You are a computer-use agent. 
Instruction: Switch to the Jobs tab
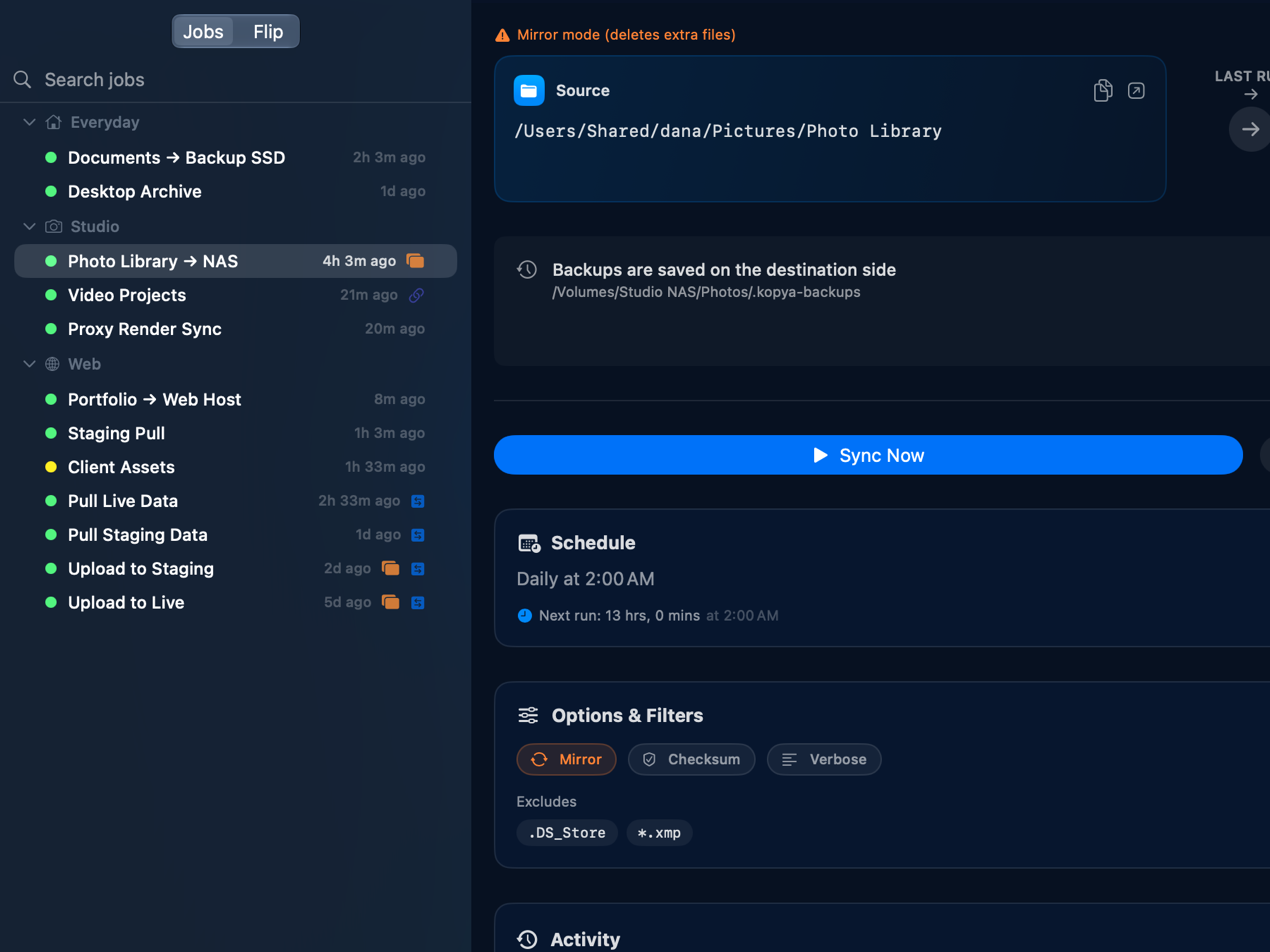[x=203, y=32]
